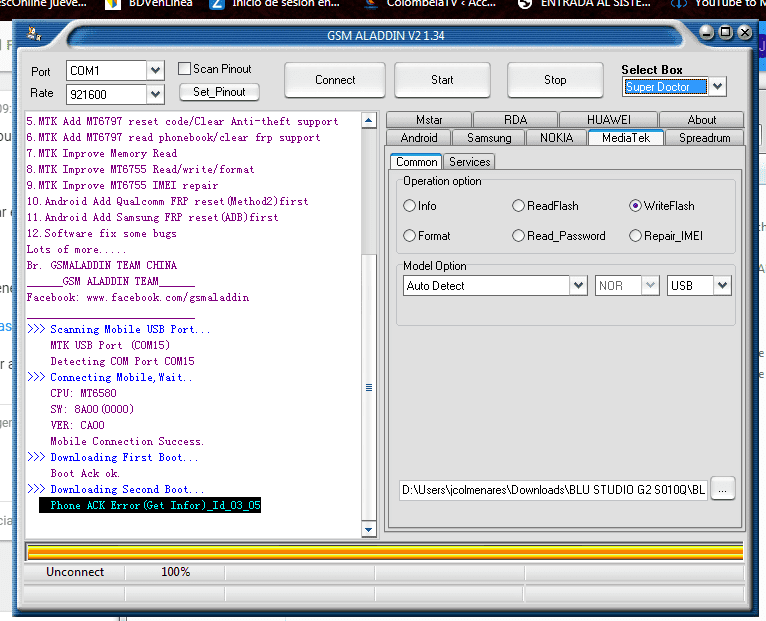The width and height of the screenshot is (766, 621).
Task: Open the Inicio de sesión browser tab
Action: coord(274,4)
